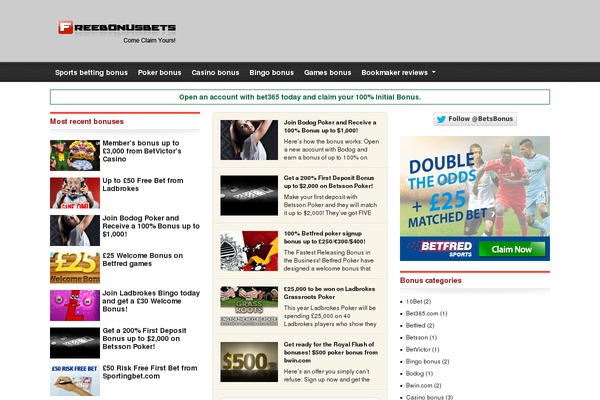Open Royal Flush $500 bwin.com headline

pos(331,352)
